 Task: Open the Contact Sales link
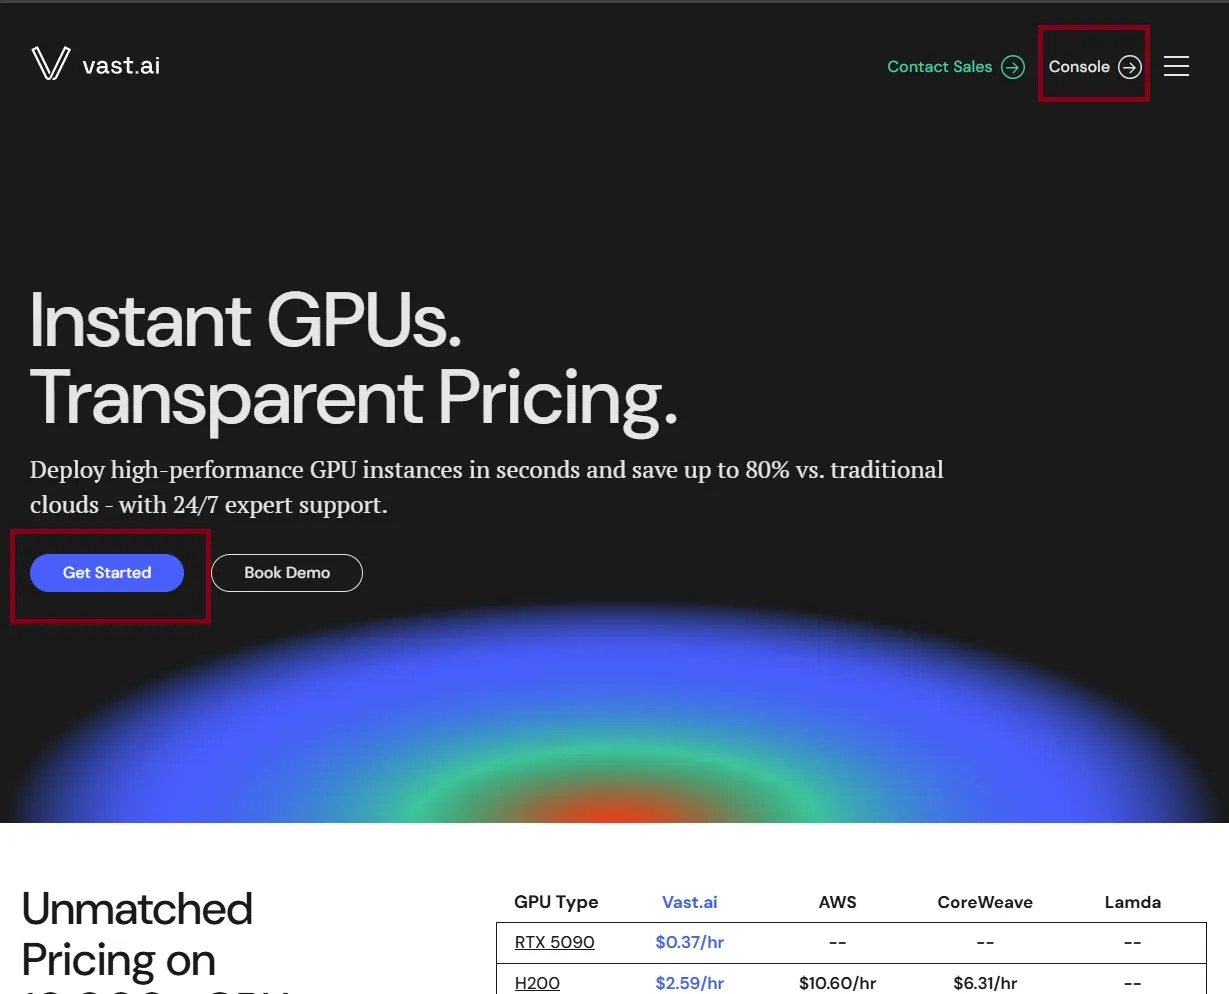tap(940, 67)
